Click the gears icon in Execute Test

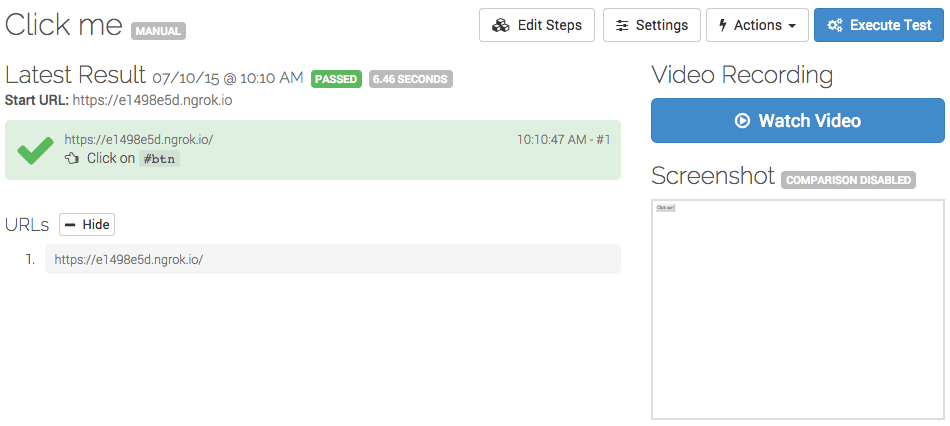point(835,25)
